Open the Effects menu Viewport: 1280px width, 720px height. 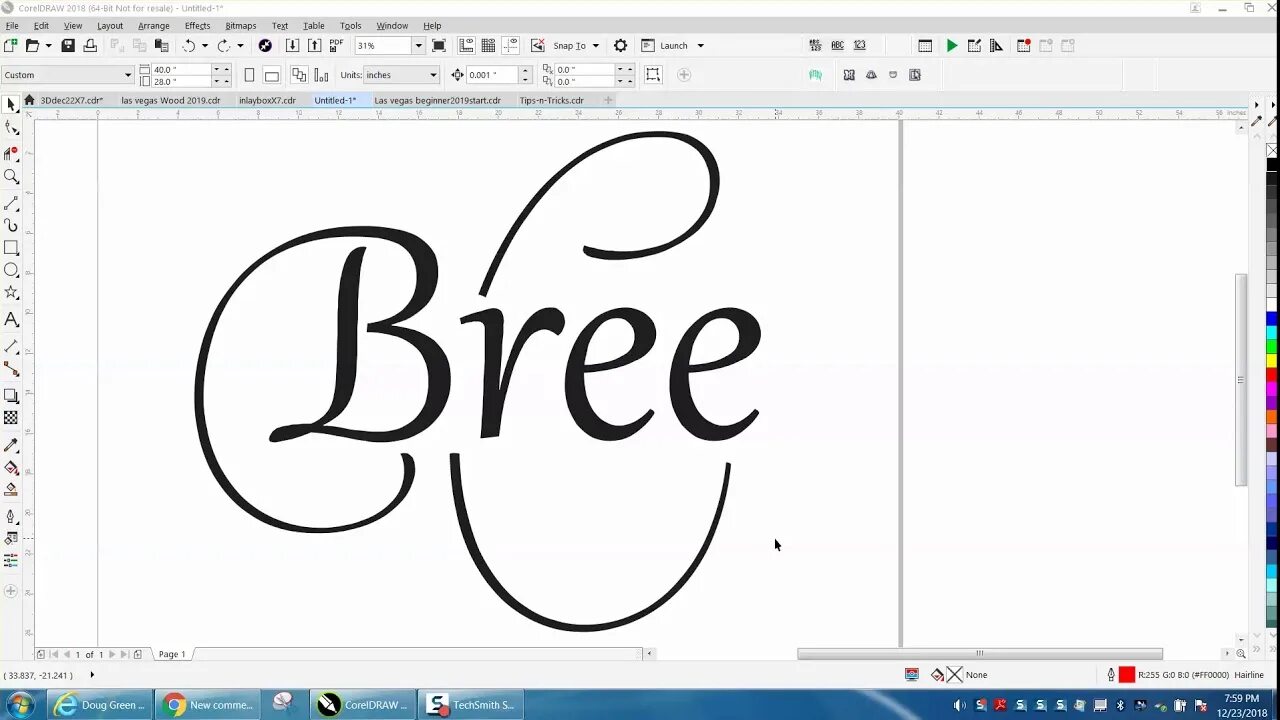click(x=197, y=26)
